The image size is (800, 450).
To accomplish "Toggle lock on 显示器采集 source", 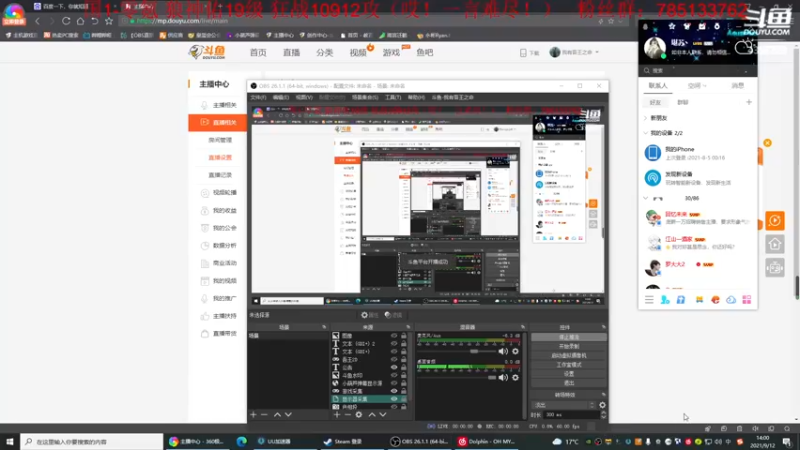I will point(404,399).
